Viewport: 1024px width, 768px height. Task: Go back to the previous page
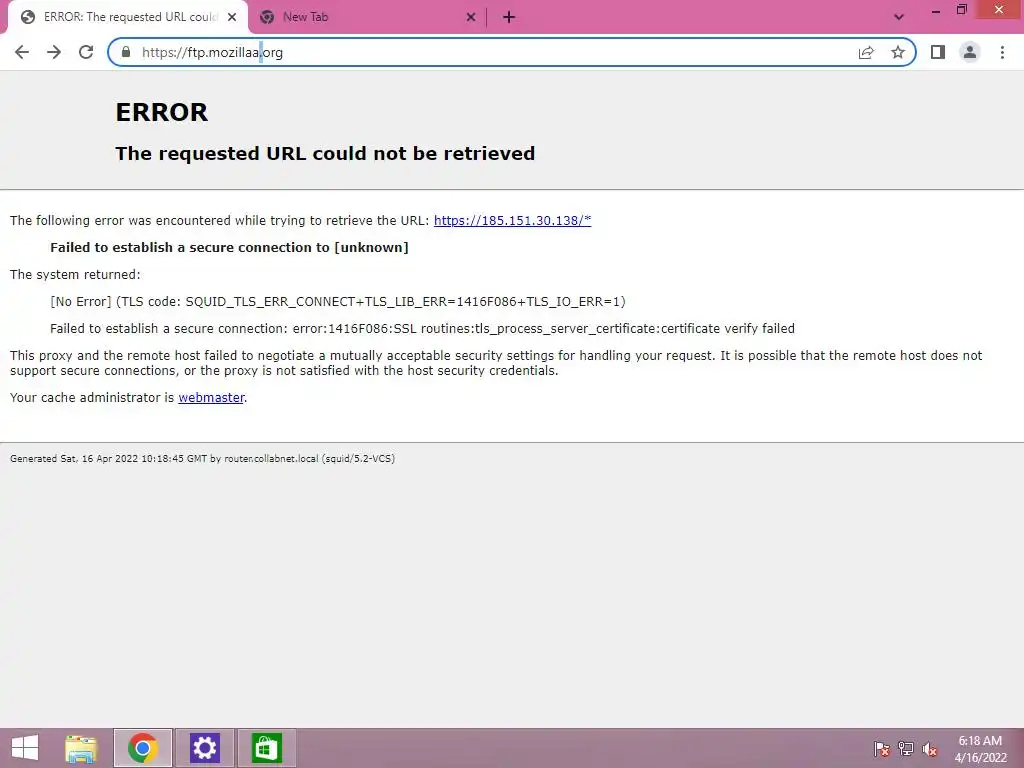click(x=22, y=52)
